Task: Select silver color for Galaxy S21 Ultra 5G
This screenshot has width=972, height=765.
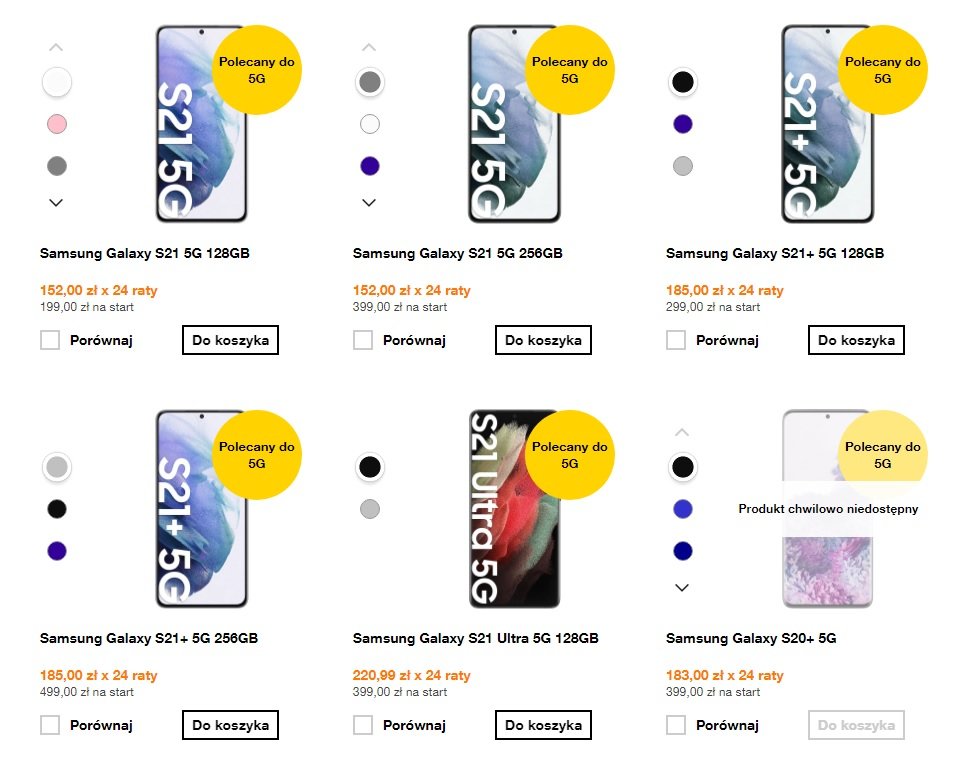Action: 370,509
